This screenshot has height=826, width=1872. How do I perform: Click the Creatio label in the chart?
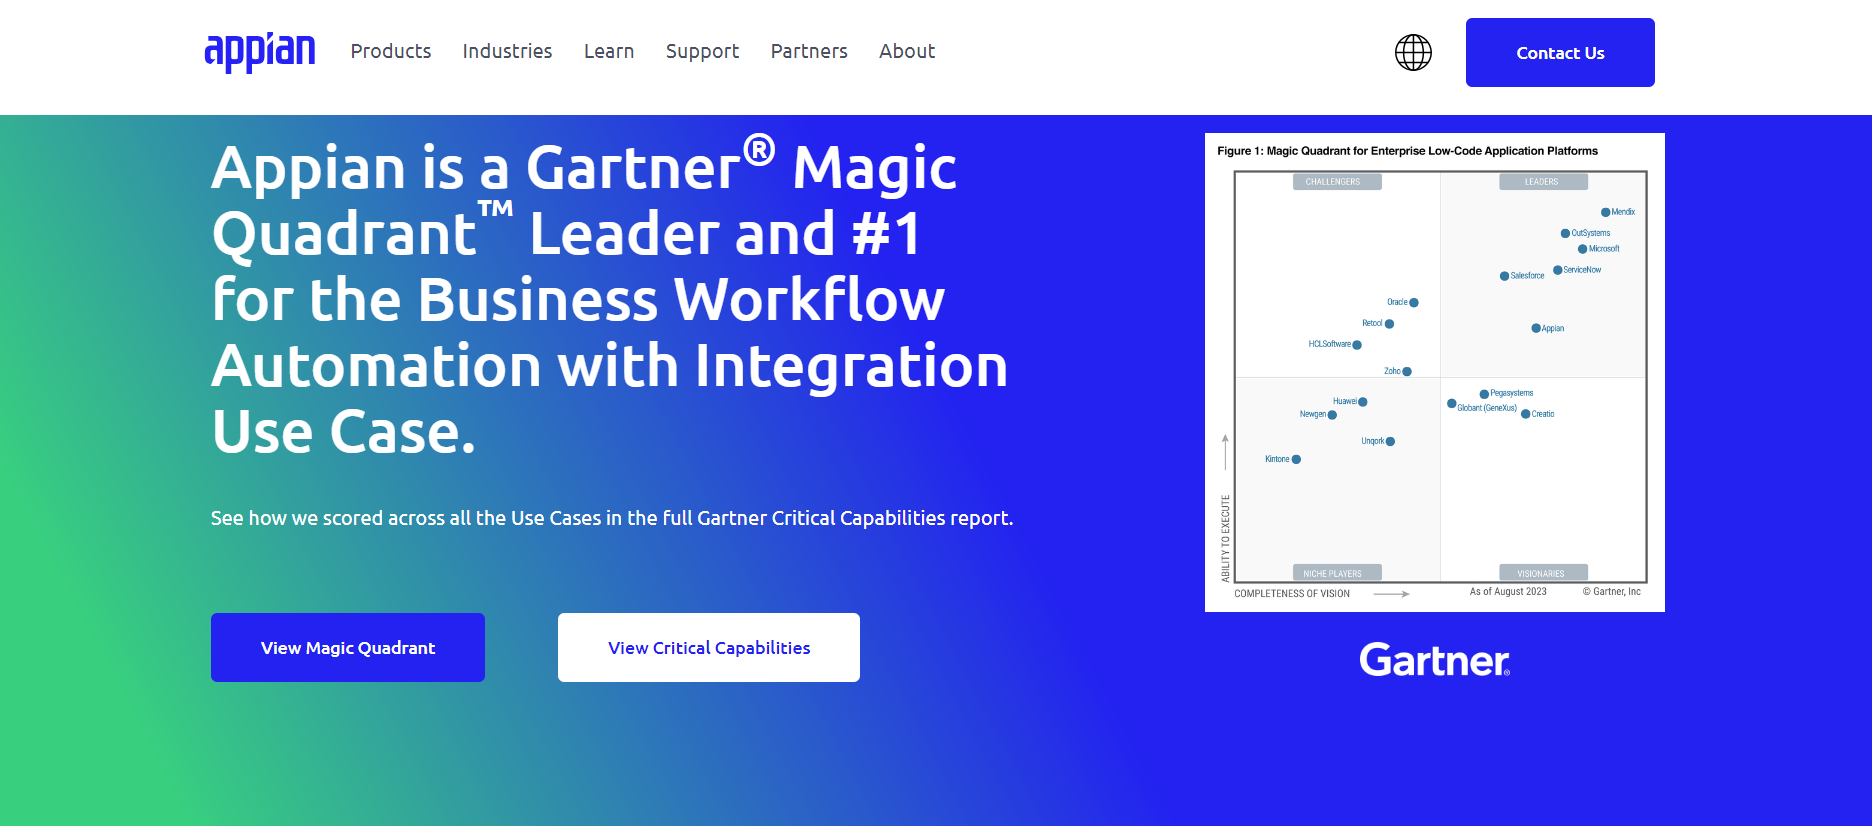click(1543, 414)
